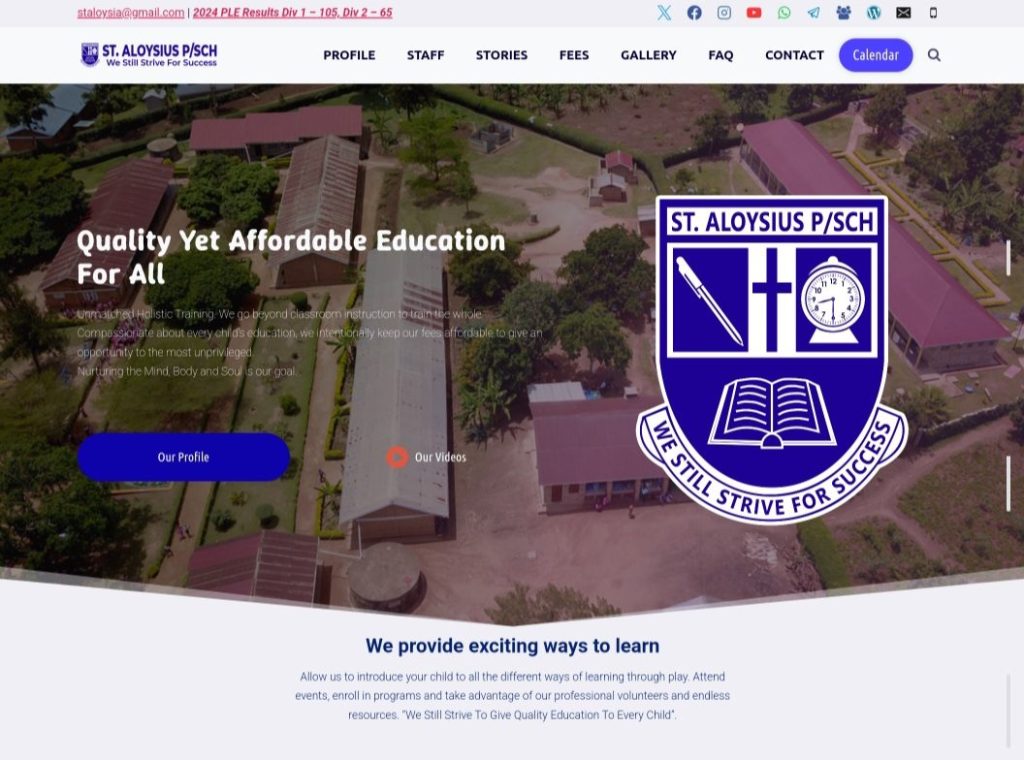Image resolution: width=1024 pixels, height=760 pixels.
Task: Play Our Videos red button
Action: pyautogui.click(x=397, y=457)
